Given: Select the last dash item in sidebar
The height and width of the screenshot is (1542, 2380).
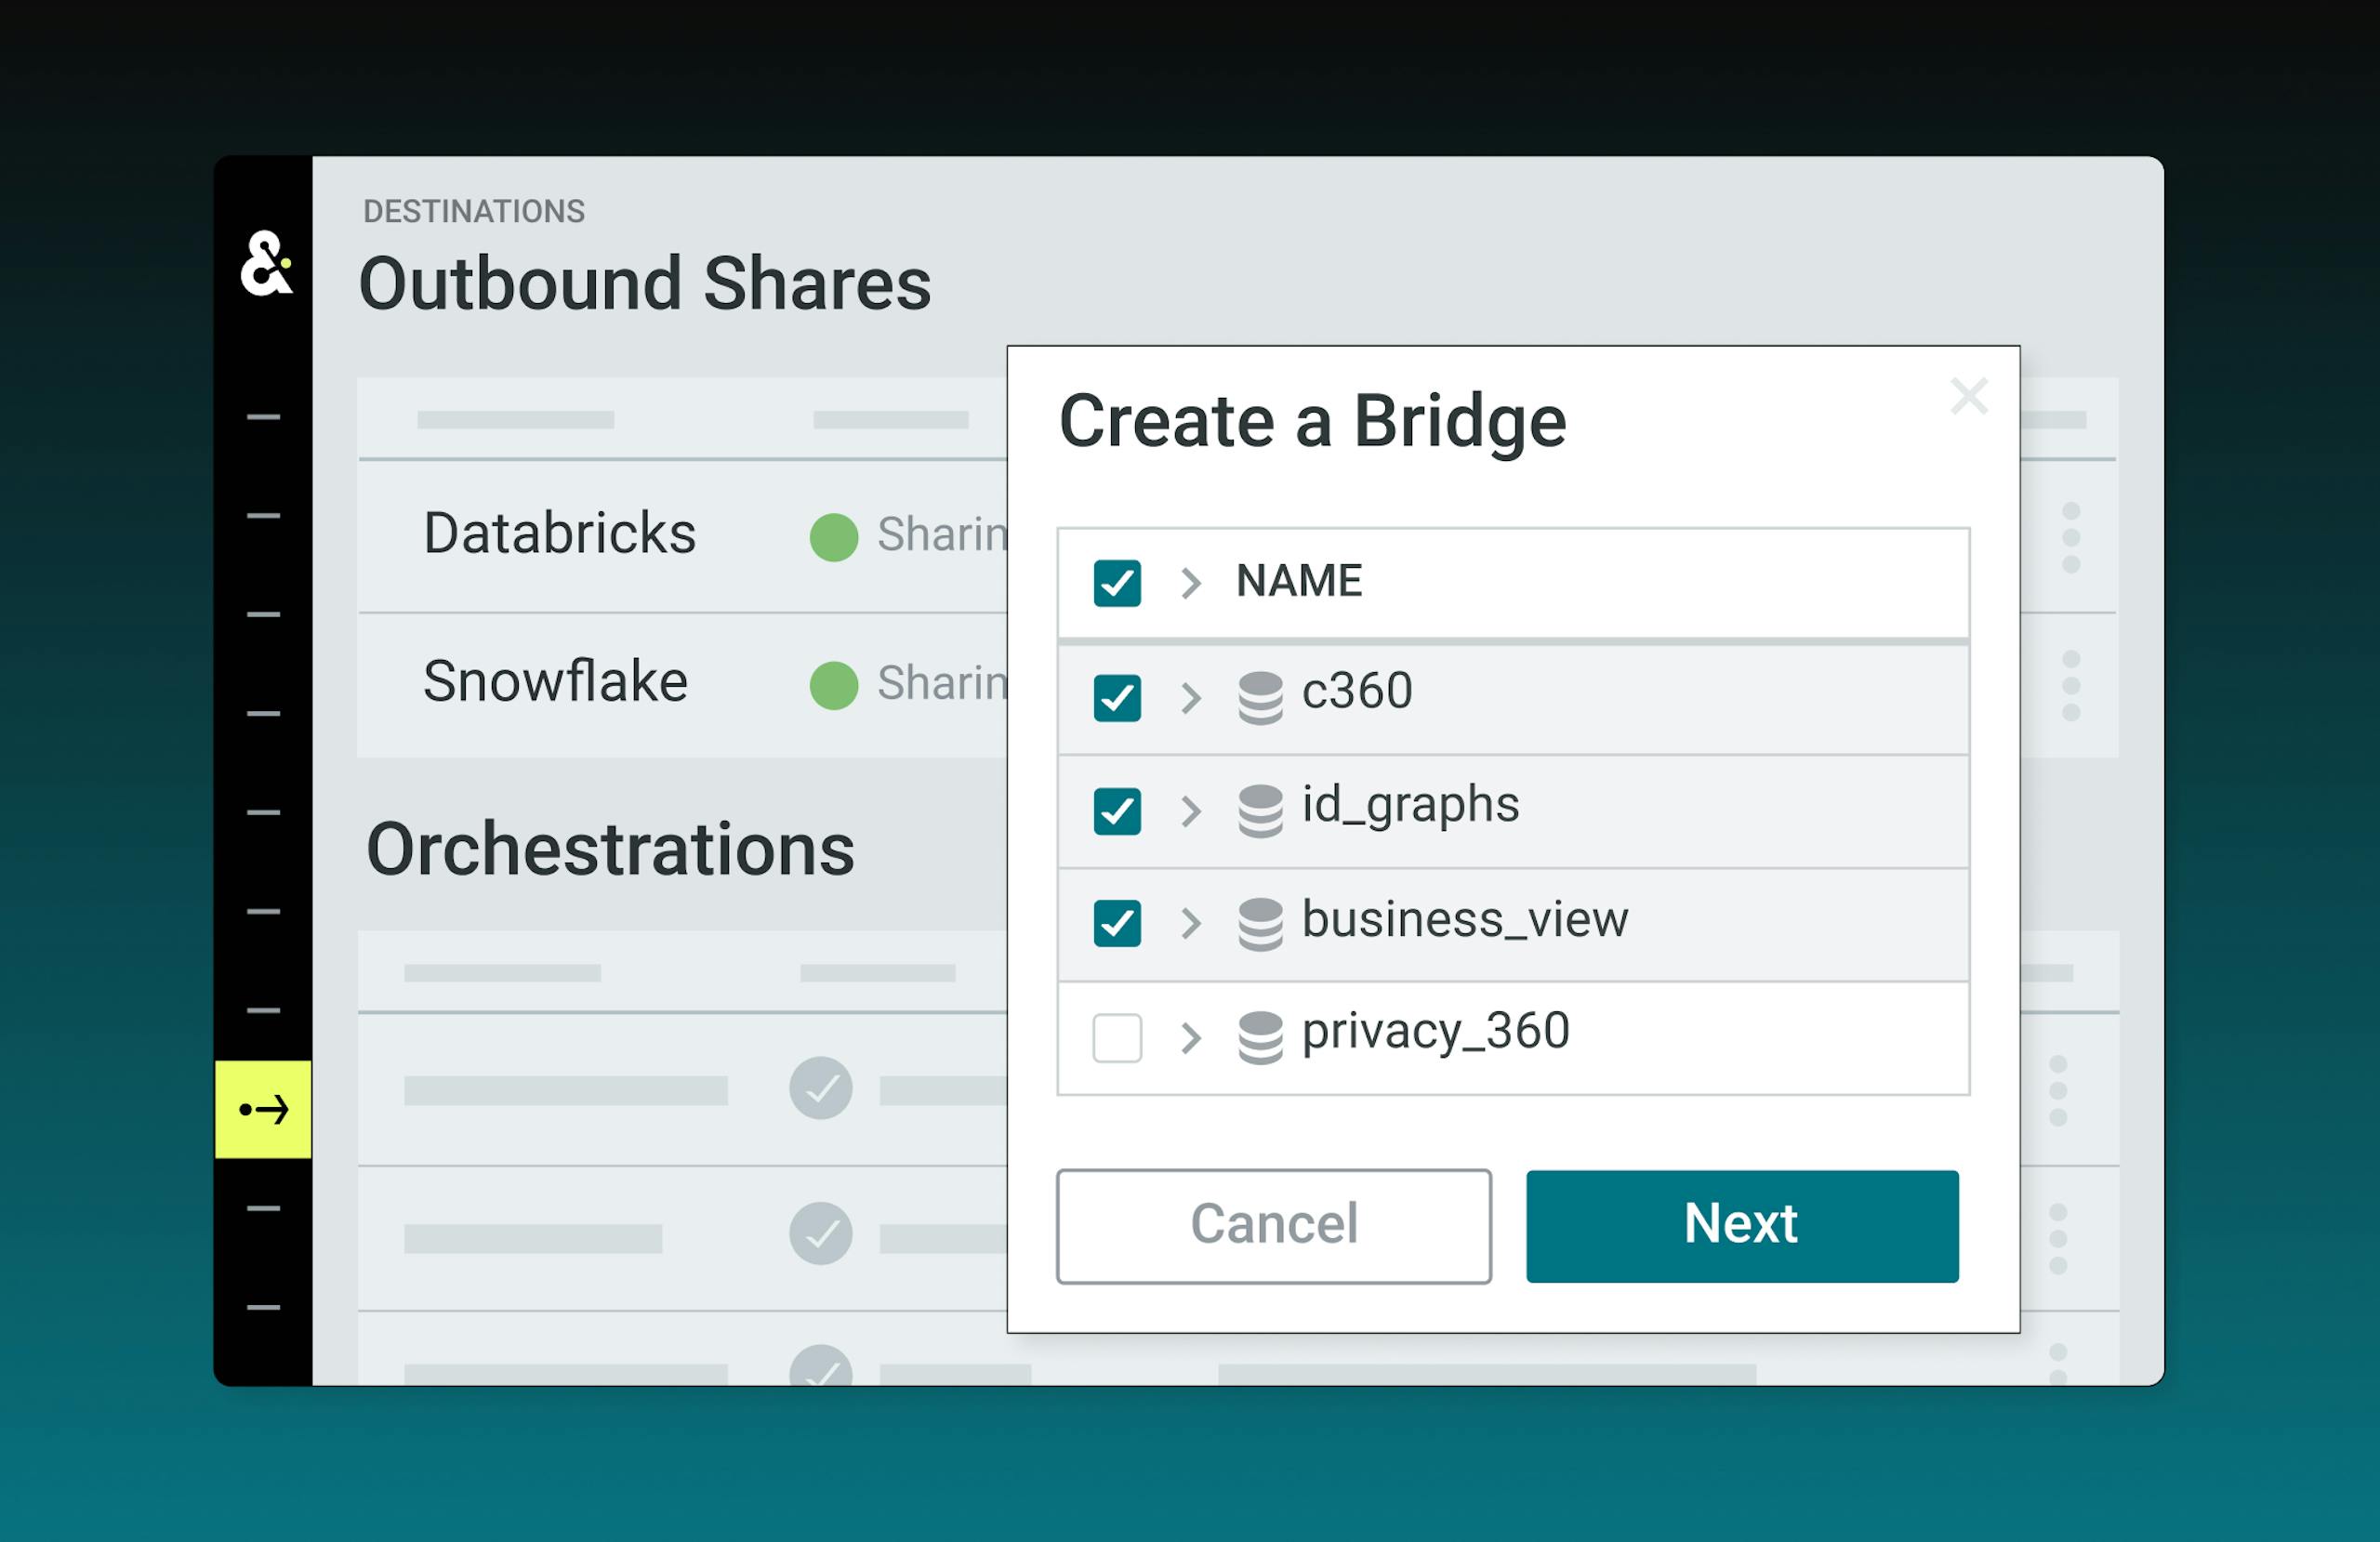Looking at the screenshot, I should coord(264,1307).
